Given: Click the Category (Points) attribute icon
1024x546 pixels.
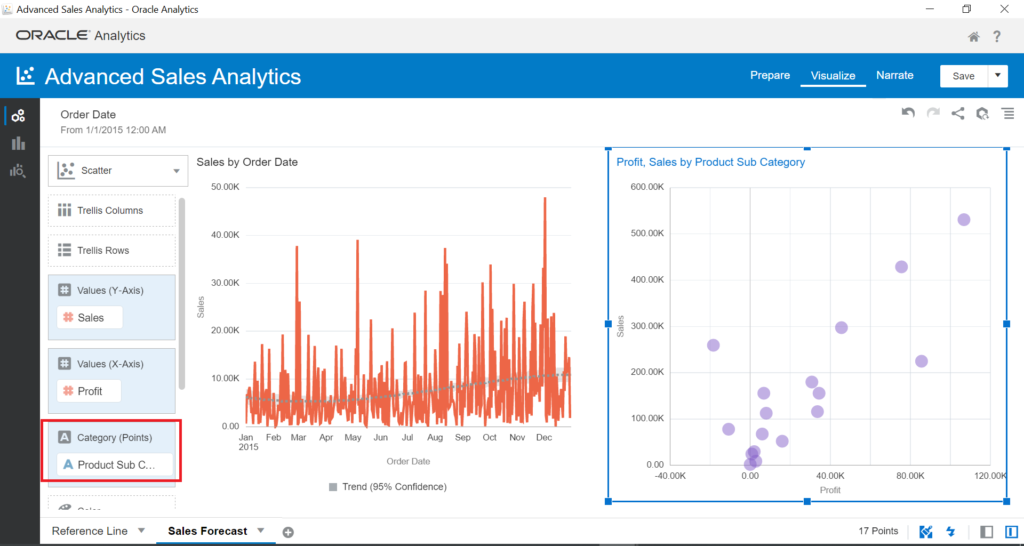Looking at the screenshot, I should (x=64, y=437).
